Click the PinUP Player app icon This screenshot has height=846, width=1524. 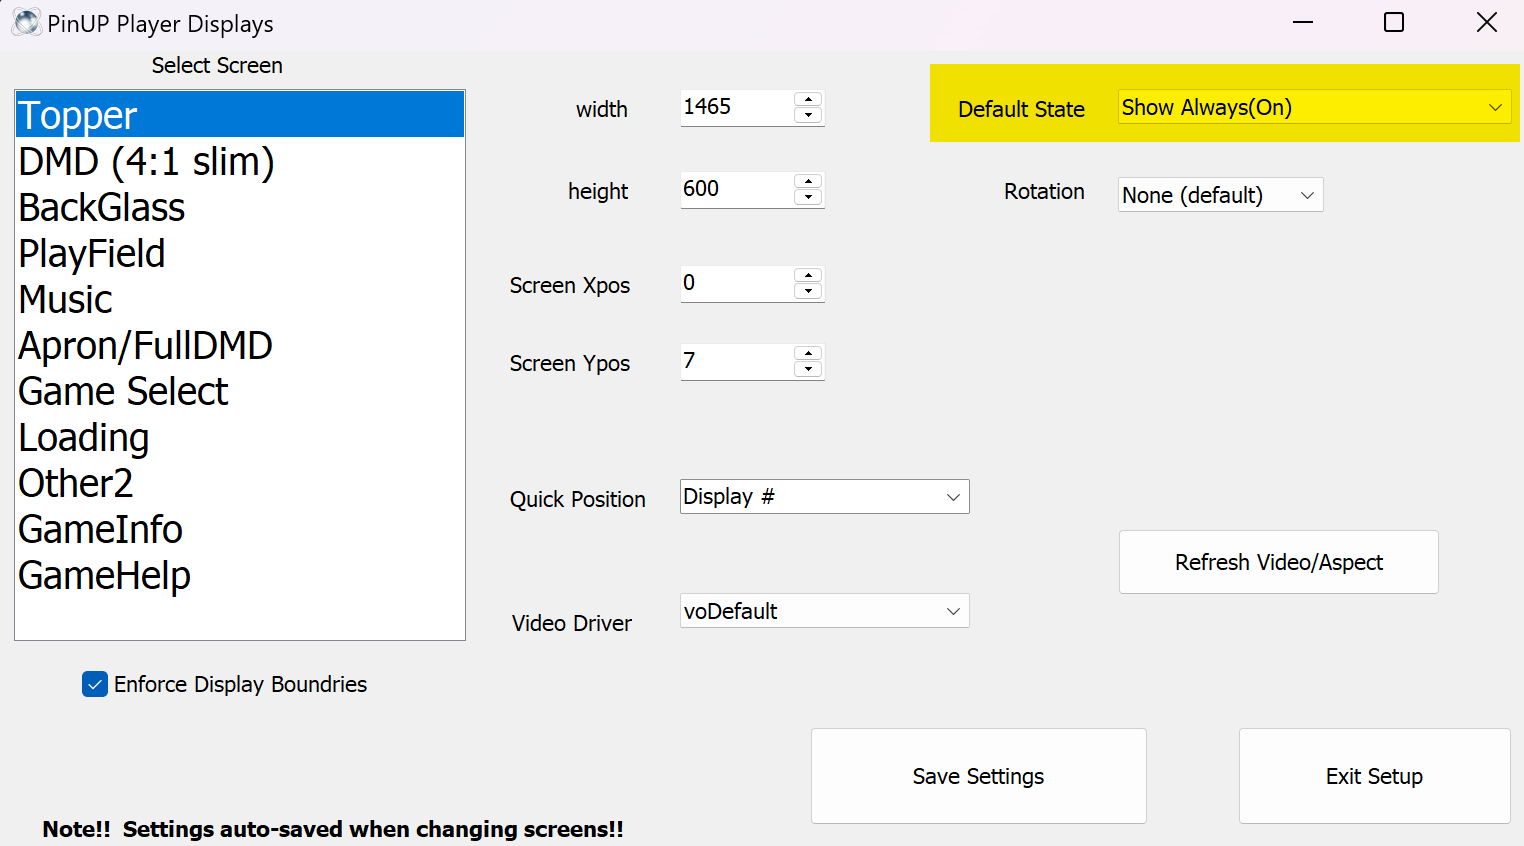[25, 22]
